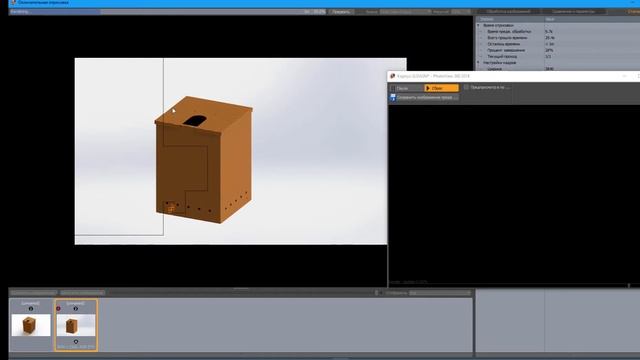Click the rendered box preview image
Screen dimensions: 640x360
(231, 151)
